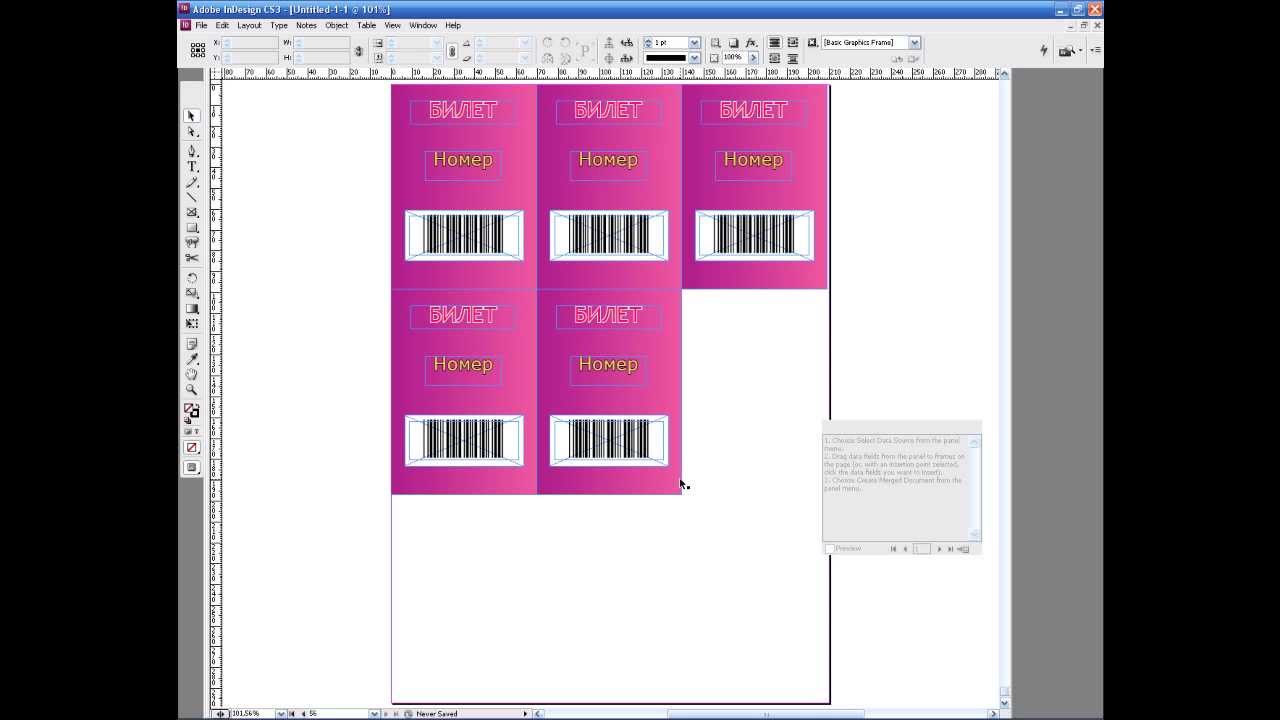Select the Eyedropper tool
Viewport: 1280px width, 720px height.
point(191,359)
